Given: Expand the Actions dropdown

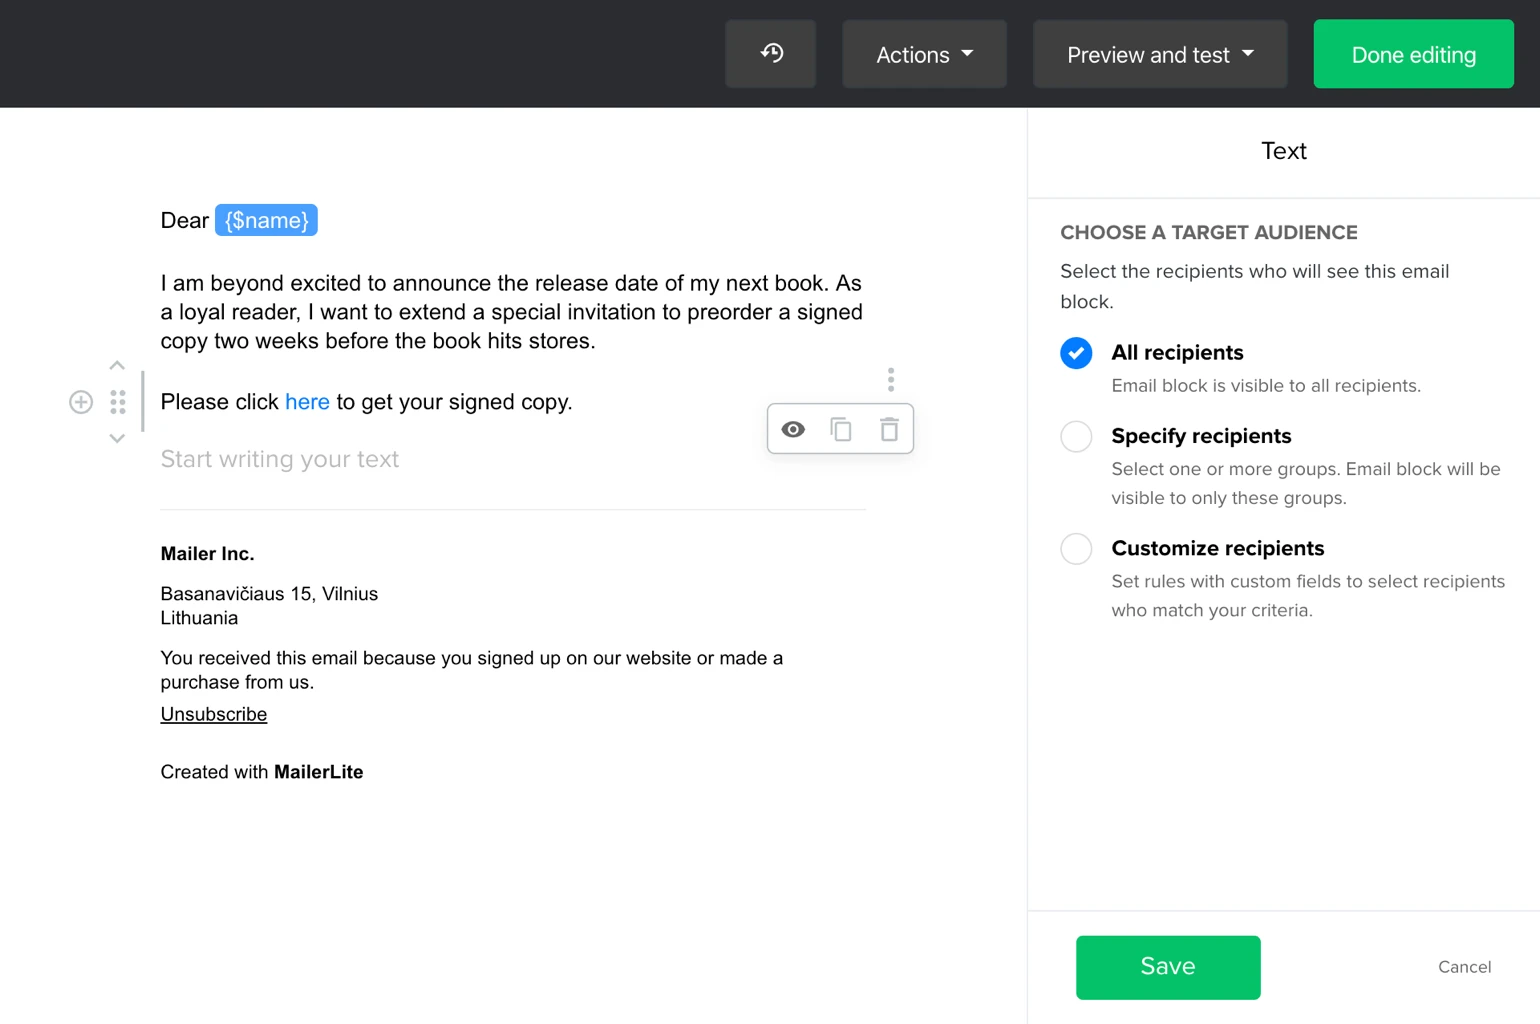Looking at the screenshot, I should pos(924,54).
